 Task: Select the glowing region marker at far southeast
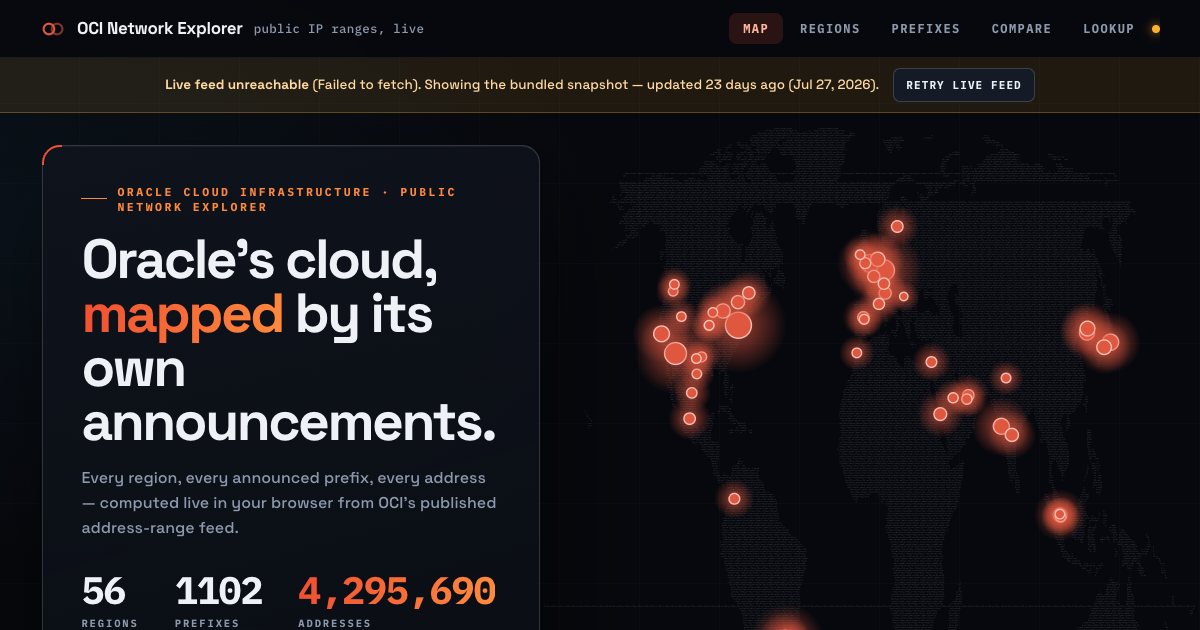1060,515
